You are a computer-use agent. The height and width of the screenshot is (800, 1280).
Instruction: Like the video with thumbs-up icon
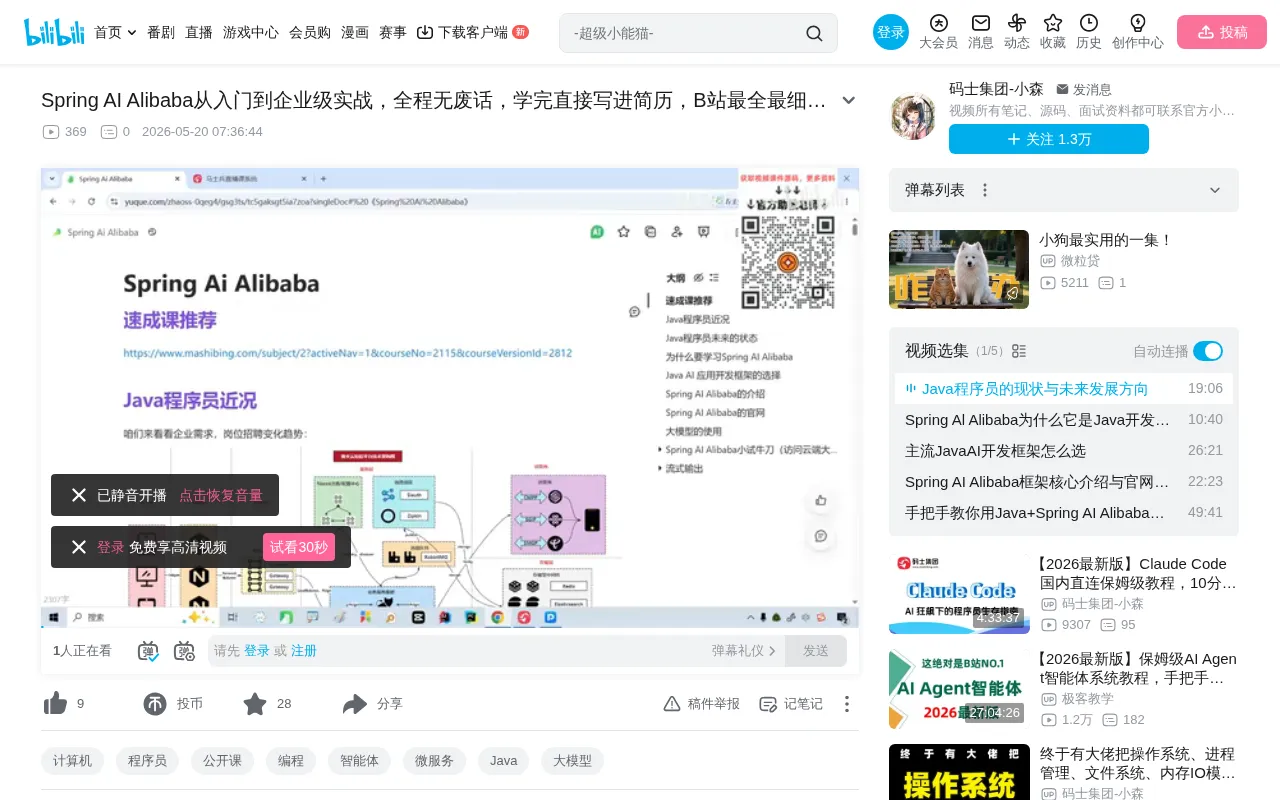(x=56, y=704)
